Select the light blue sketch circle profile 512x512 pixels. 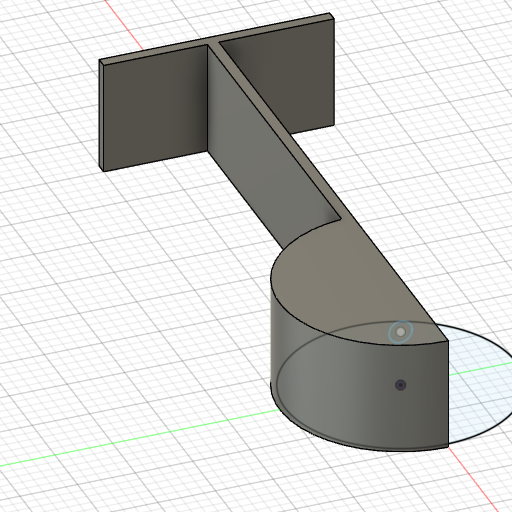[x=480, y=387]
